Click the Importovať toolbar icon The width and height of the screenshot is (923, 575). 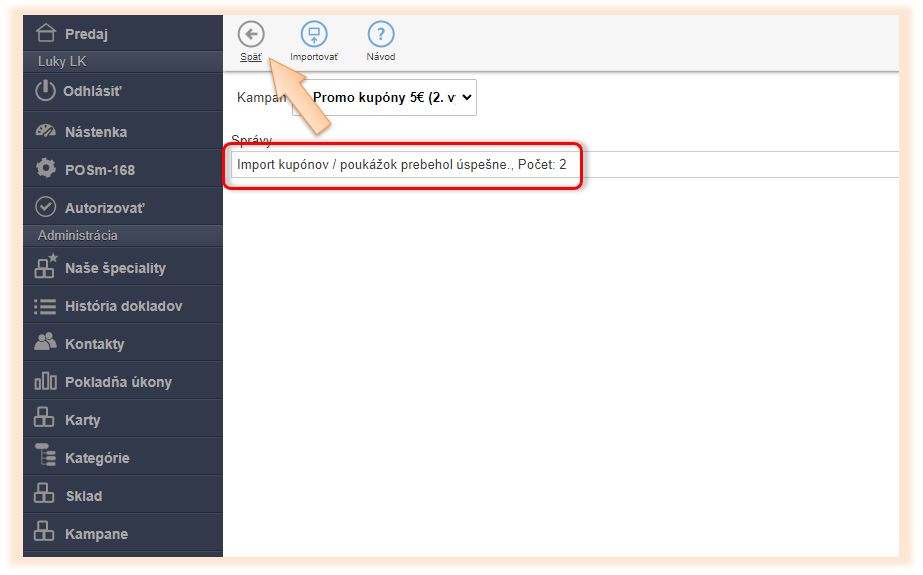314,34
